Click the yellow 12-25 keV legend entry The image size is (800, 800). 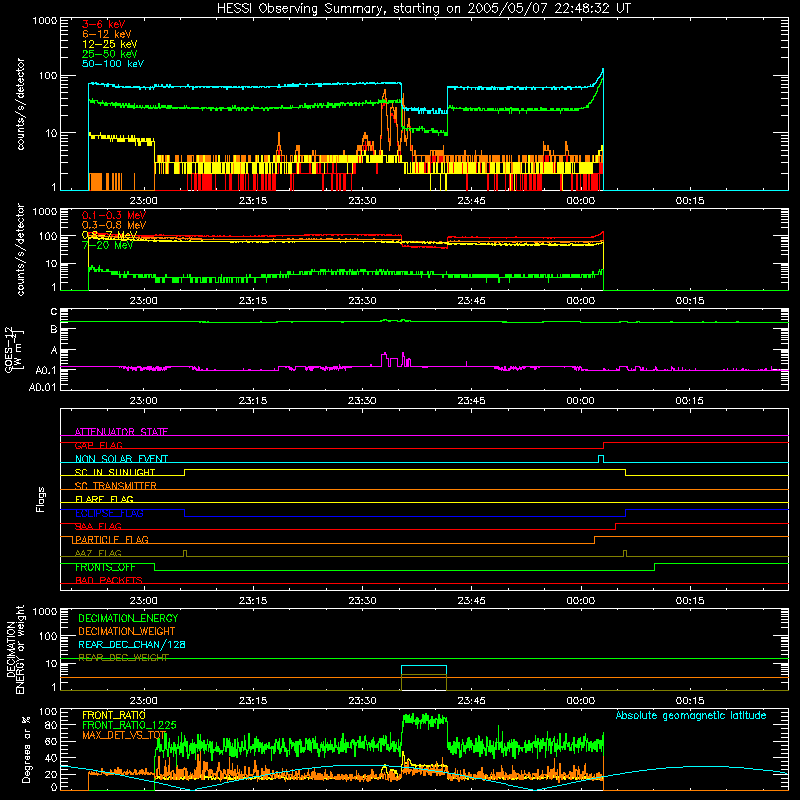click(109, 44)
